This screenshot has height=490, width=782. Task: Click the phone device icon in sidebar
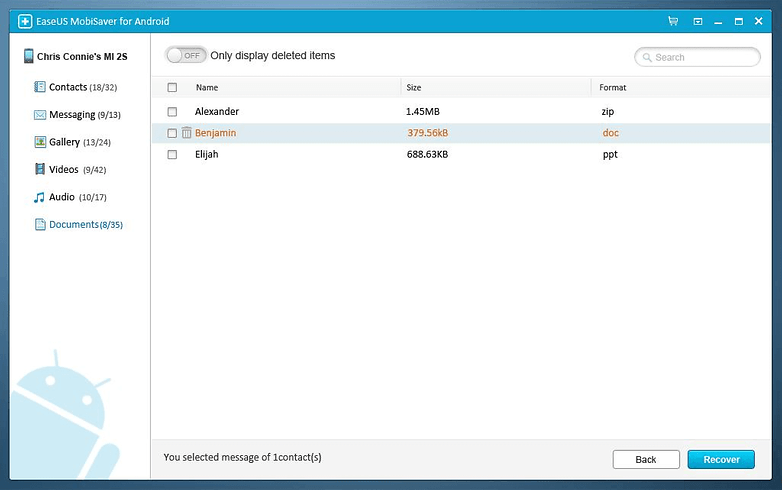point(28,57)
